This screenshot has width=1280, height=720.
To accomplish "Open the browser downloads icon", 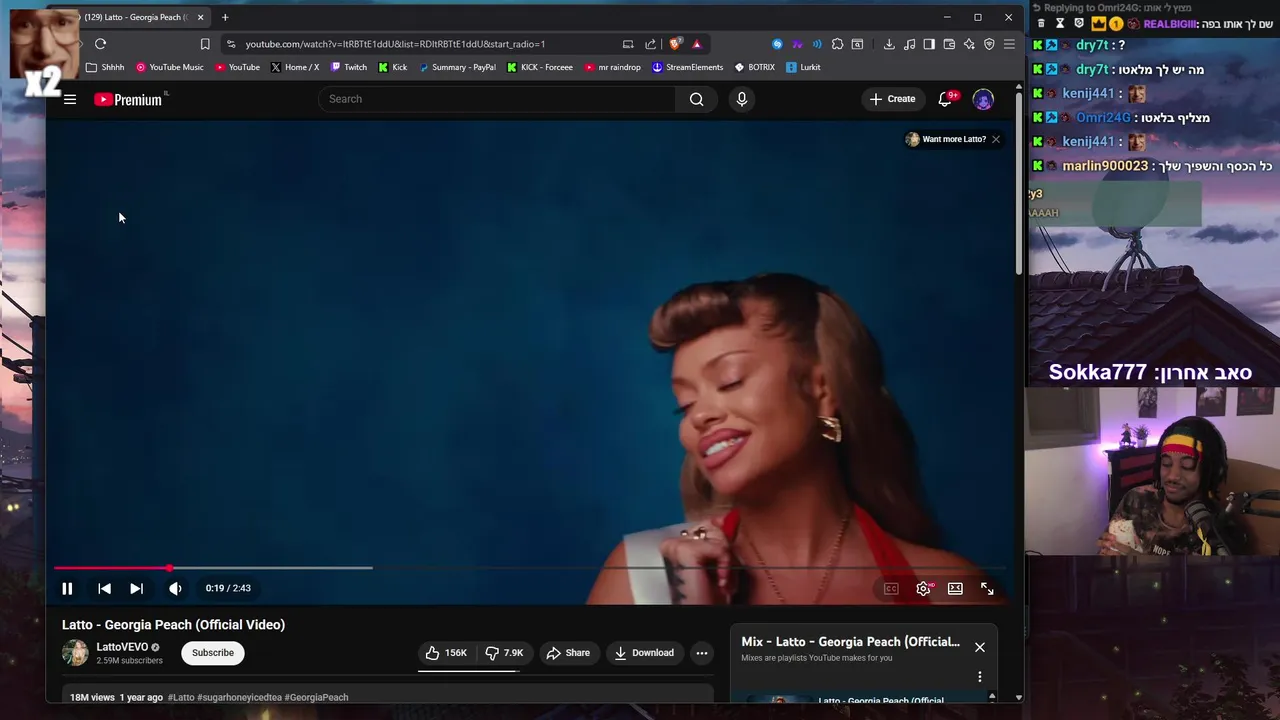I will (x=889, y=44).
